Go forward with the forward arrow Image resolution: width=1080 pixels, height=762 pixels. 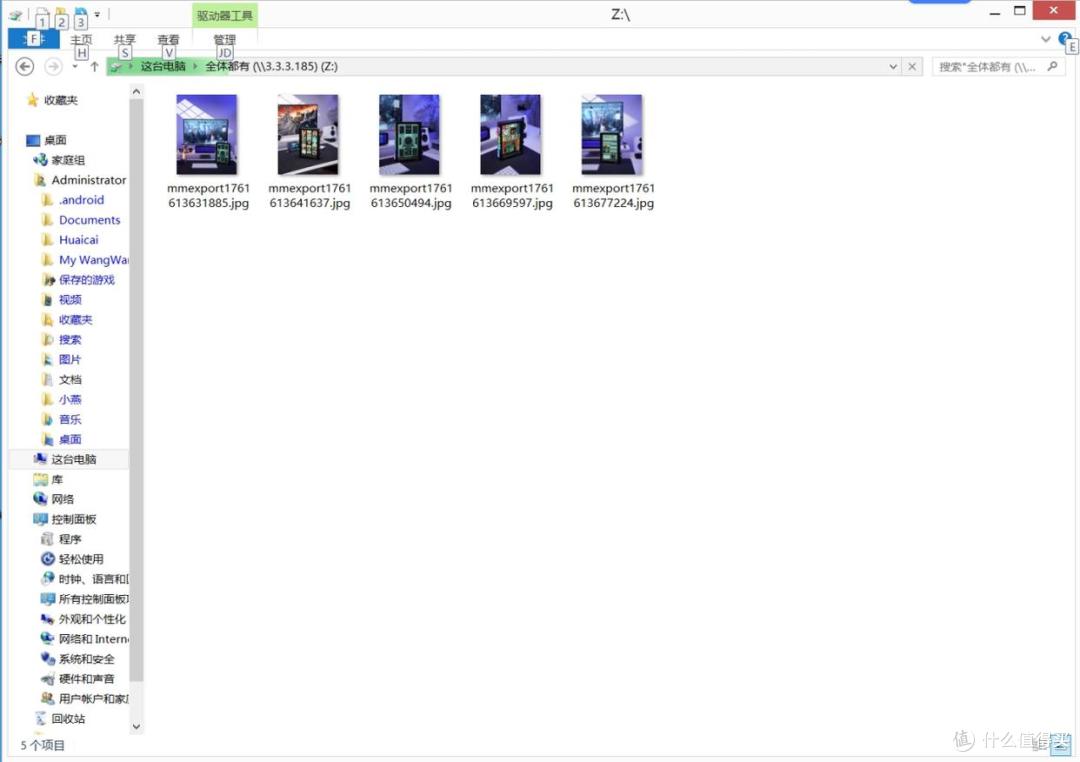[52, 66]
